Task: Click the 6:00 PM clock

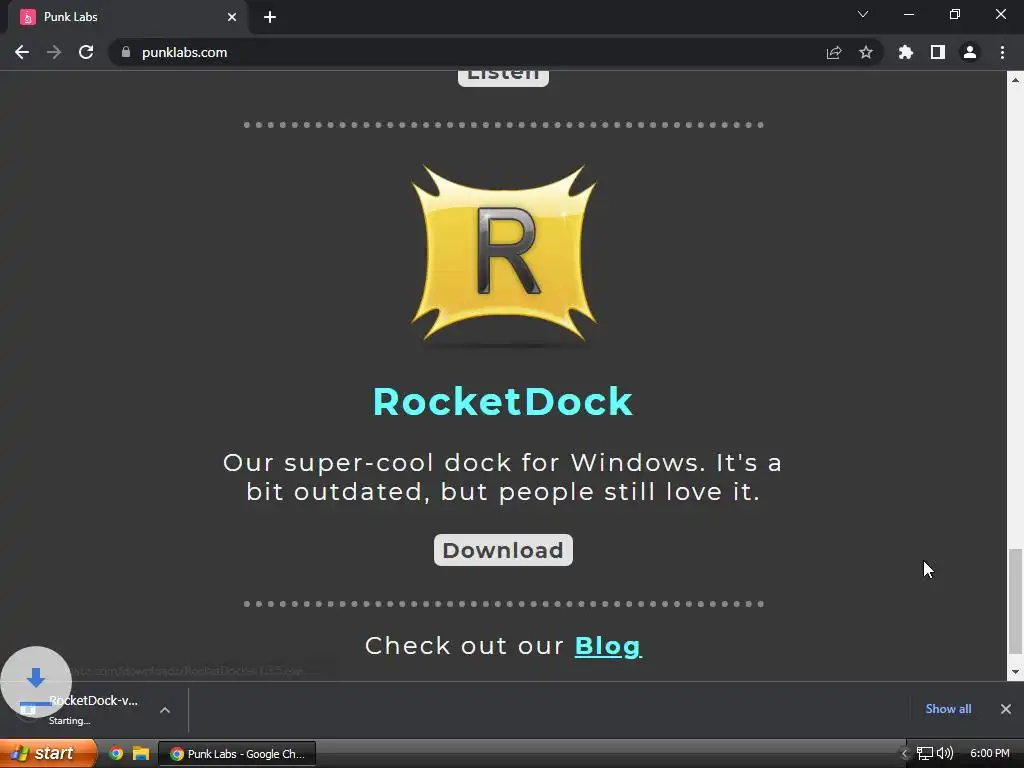Action: coord(990,754)
